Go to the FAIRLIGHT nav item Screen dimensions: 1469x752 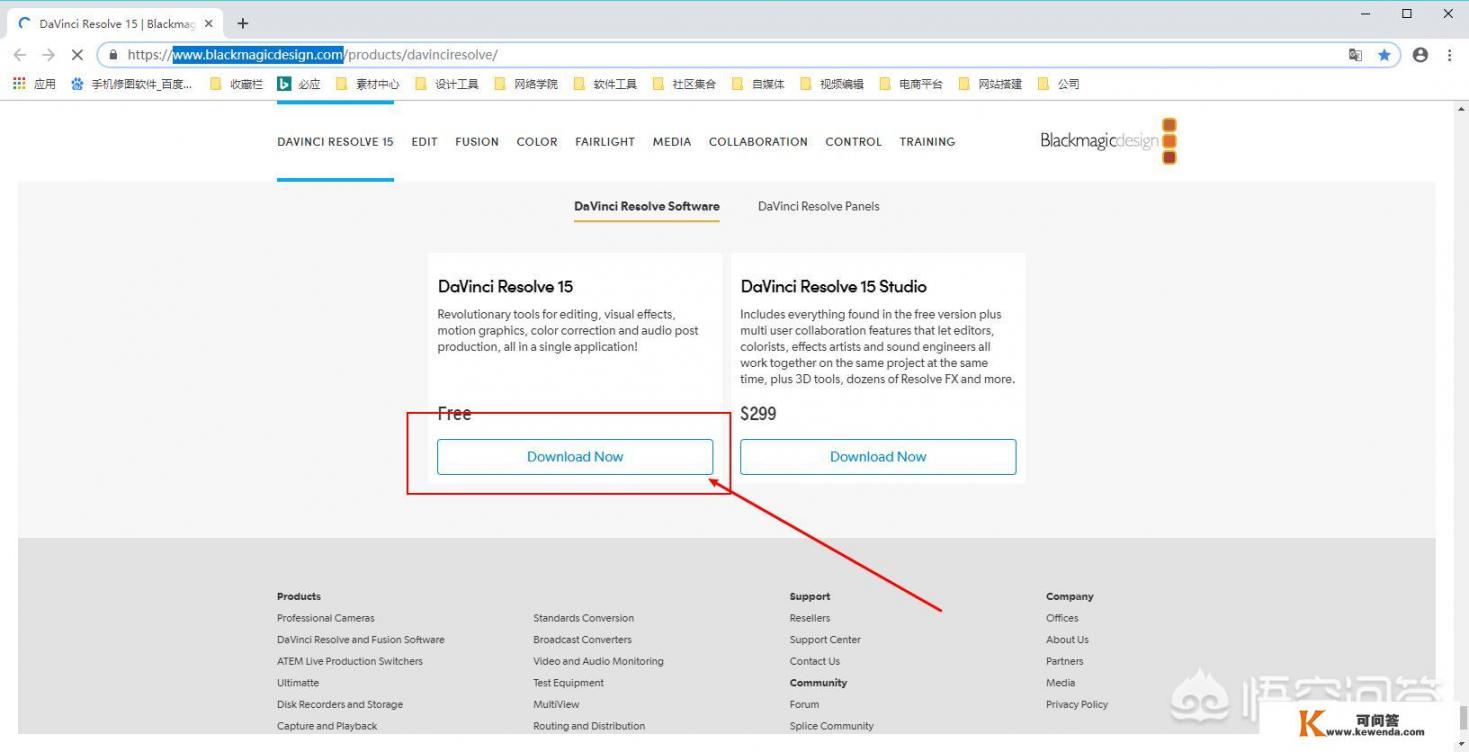click(605, 142)
